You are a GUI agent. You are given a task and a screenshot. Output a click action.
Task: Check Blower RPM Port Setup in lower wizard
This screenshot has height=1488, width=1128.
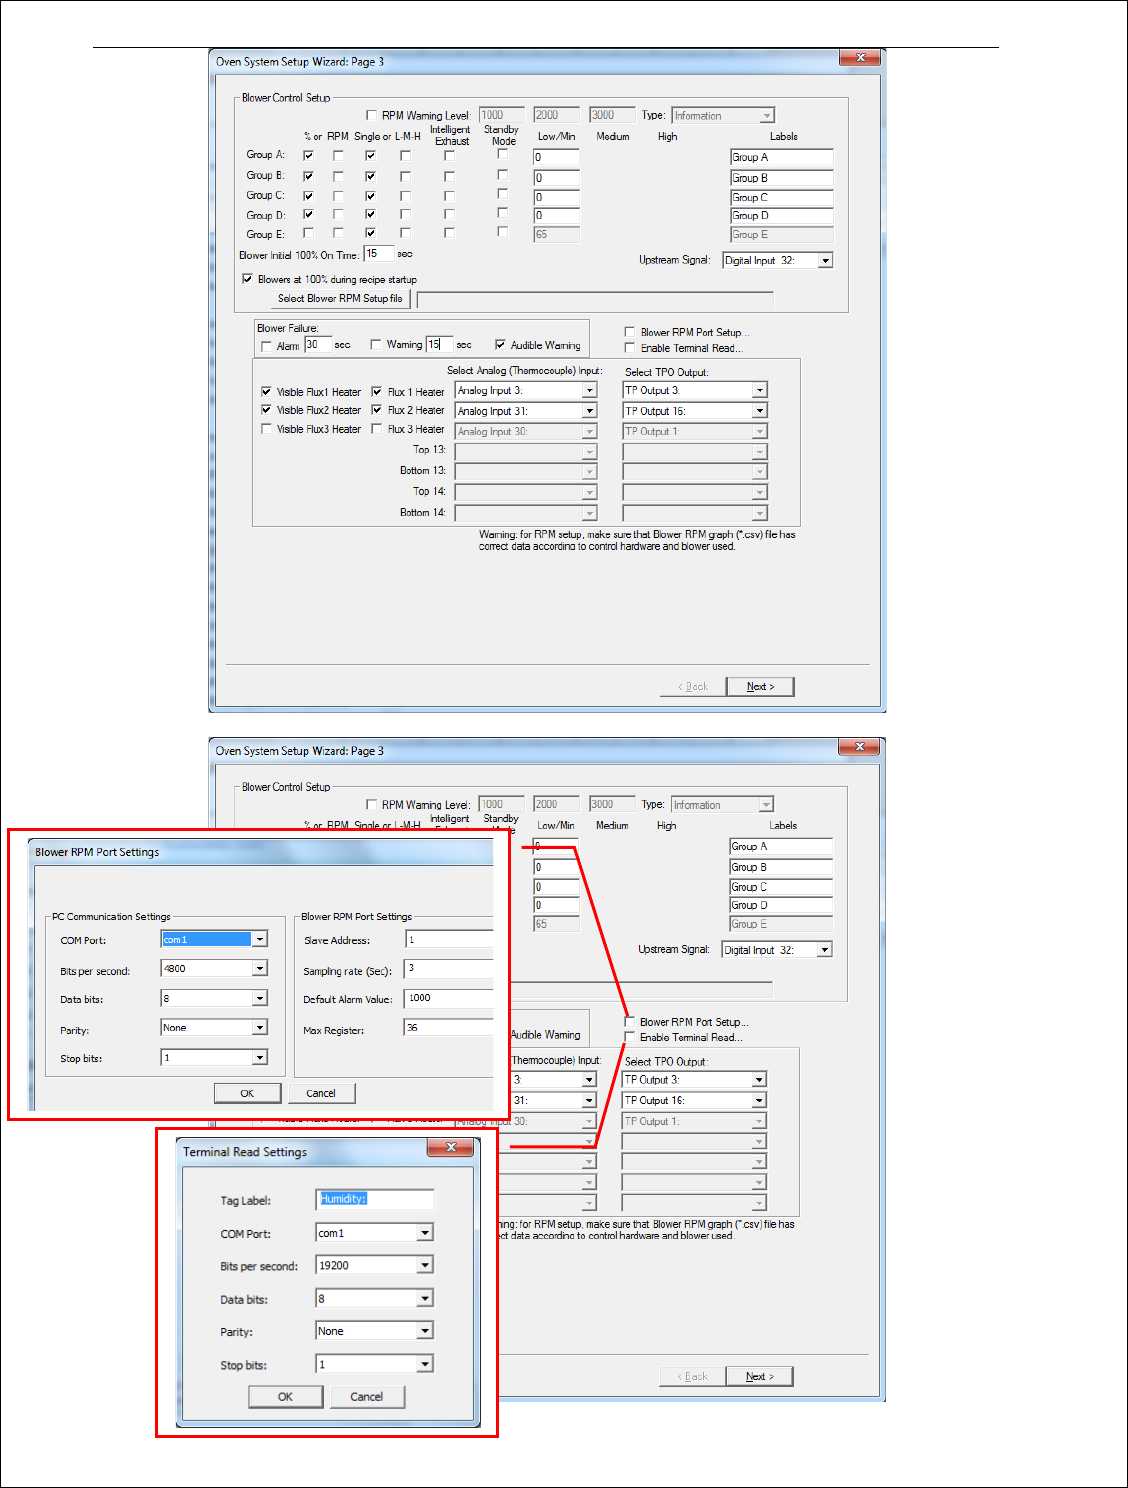click(x=629, y=1021)
